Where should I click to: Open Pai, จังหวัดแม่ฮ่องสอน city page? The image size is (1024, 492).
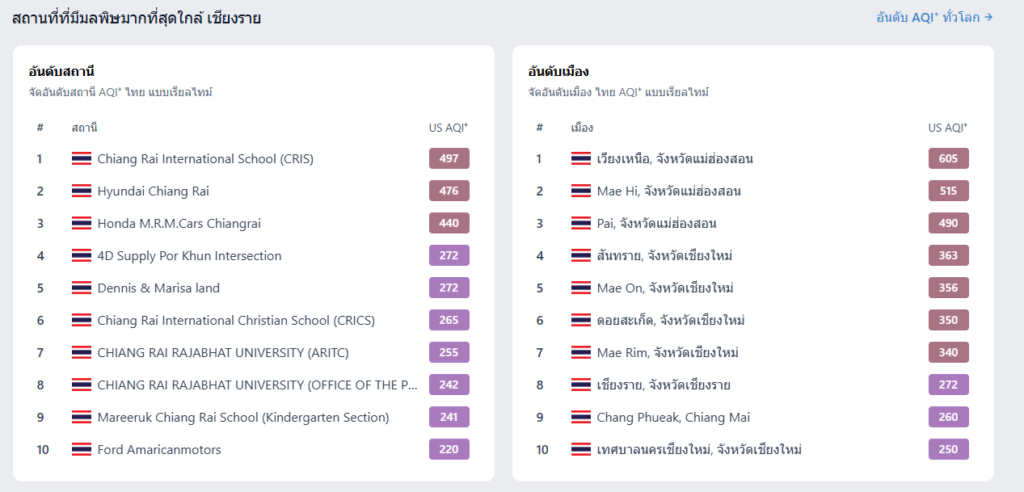(x=656, y=223)
